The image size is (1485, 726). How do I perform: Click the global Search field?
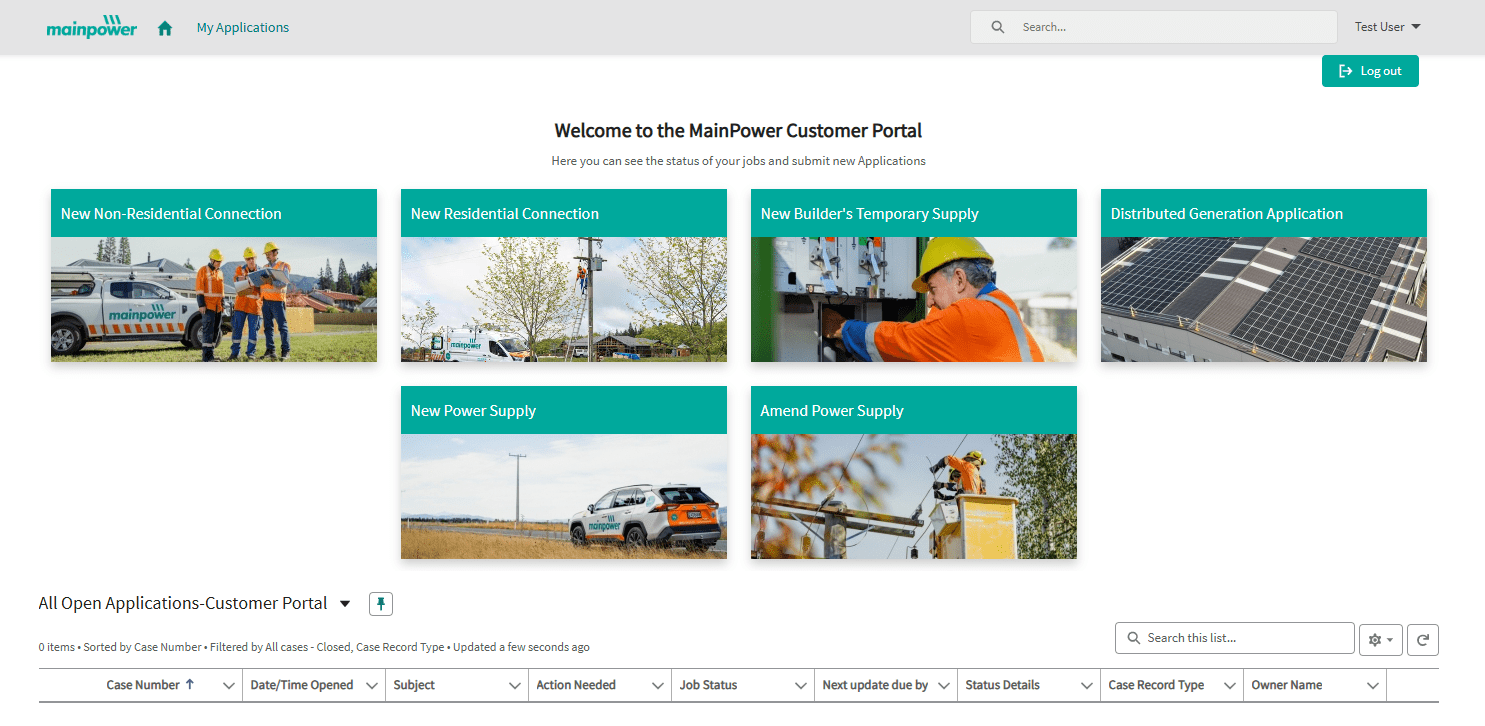tap(1153, 27)
